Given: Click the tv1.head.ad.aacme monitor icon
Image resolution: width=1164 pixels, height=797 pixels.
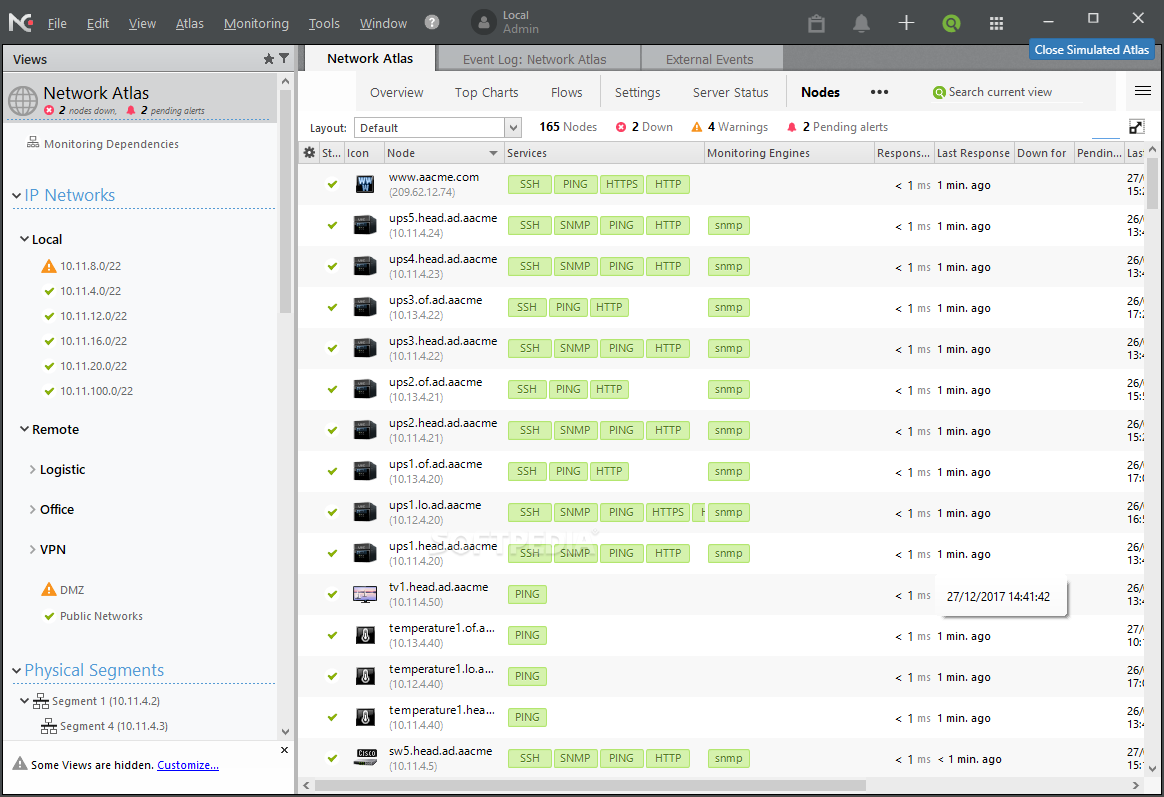Looking at the screenshot, I should [x=364, y=594].
